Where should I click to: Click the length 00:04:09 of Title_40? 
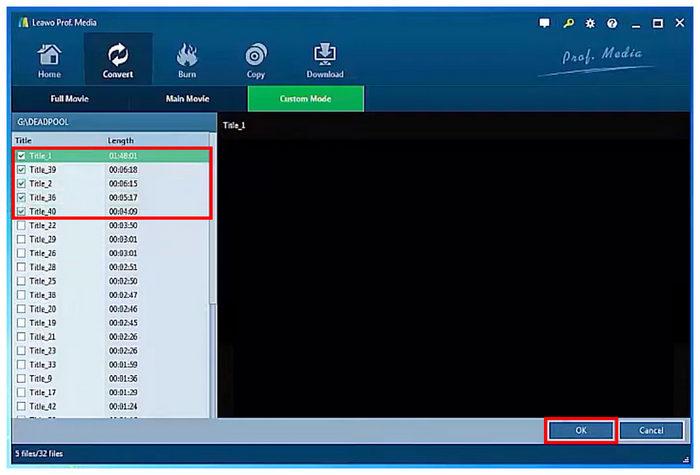pyautogui.click(x=123, y=211)
